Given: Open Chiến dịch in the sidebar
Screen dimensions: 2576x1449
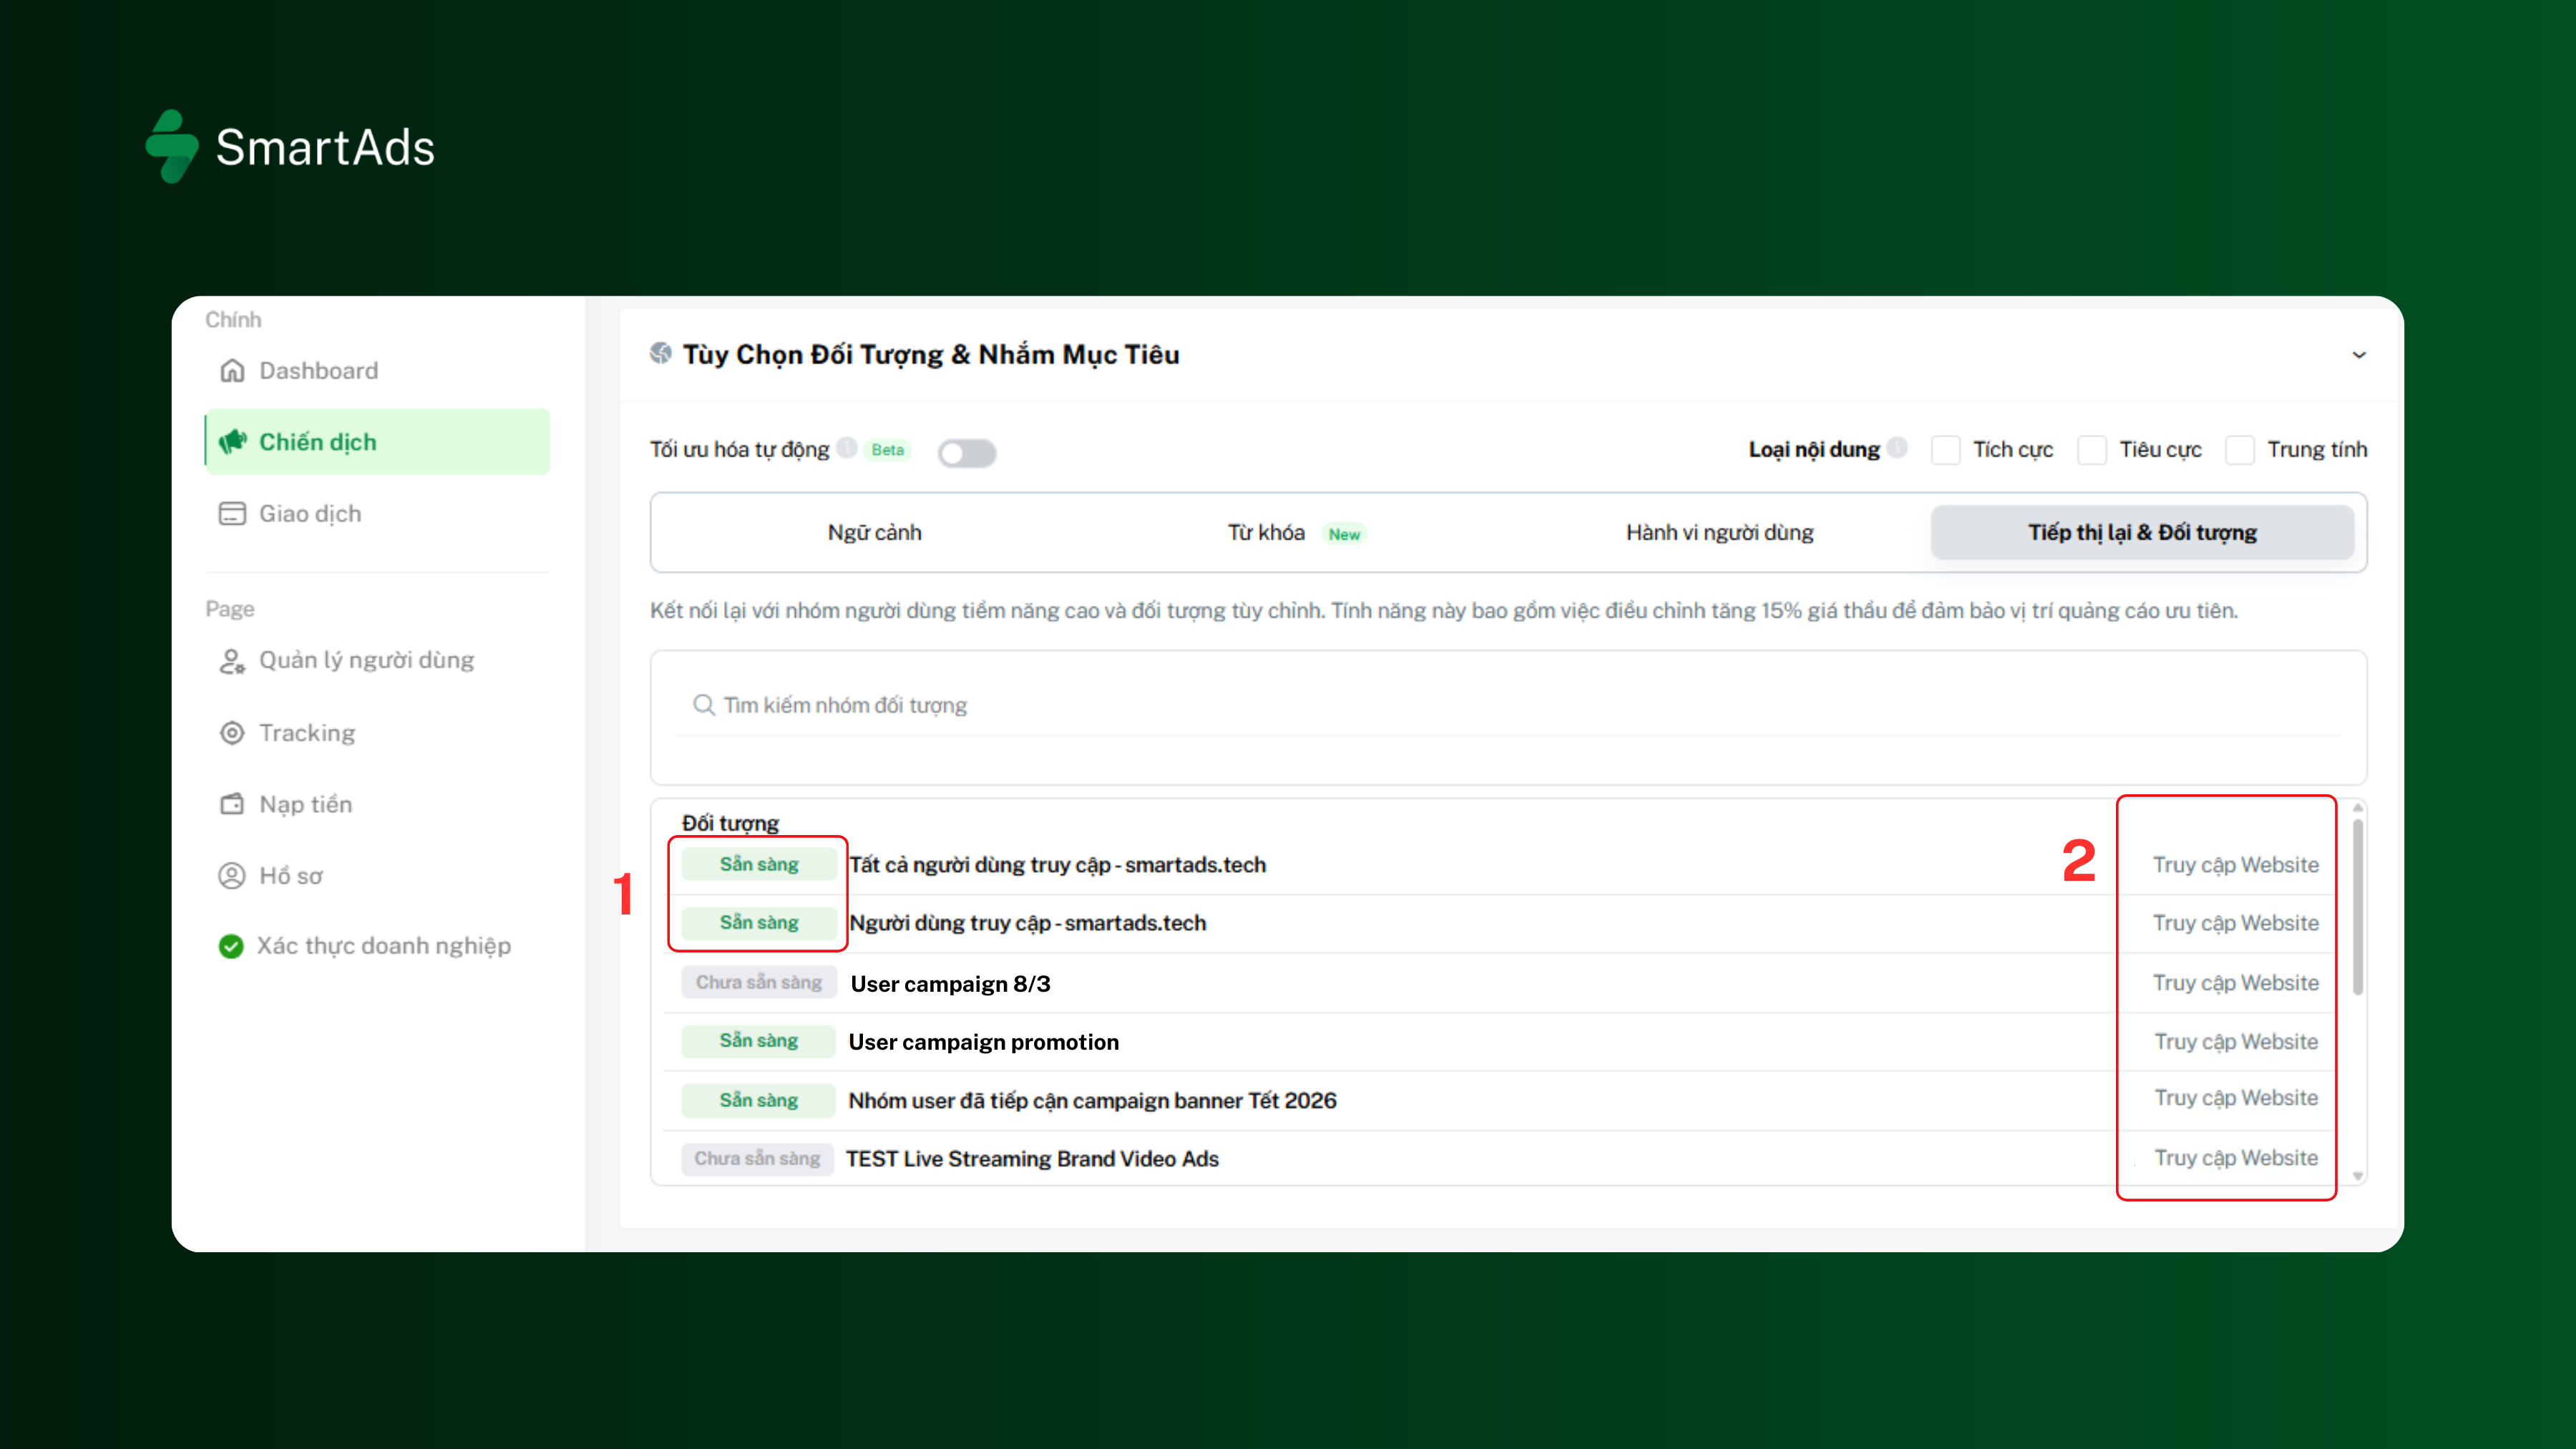Looking at the screenshot, I should (377, 442).
